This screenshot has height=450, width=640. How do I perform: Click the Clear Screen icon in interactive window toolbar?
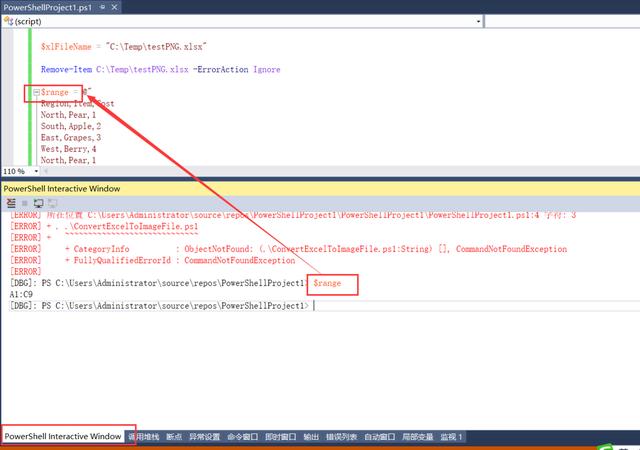click(11, 203)
